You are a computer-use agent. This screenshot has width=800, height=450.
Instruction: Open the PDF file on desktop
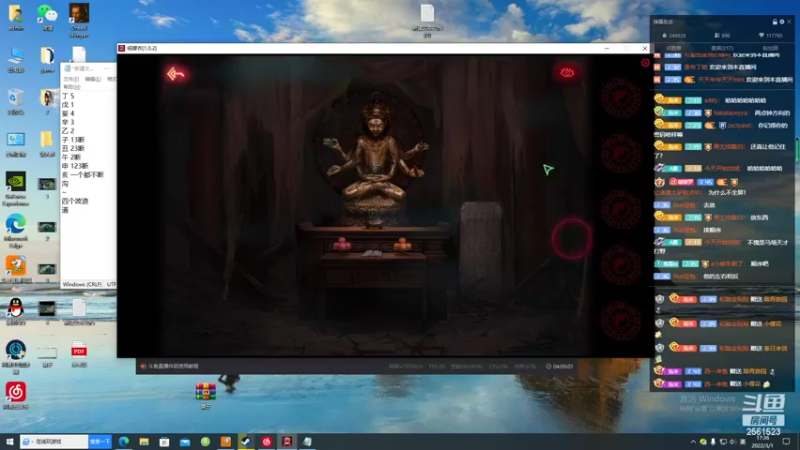coord(79,354)
